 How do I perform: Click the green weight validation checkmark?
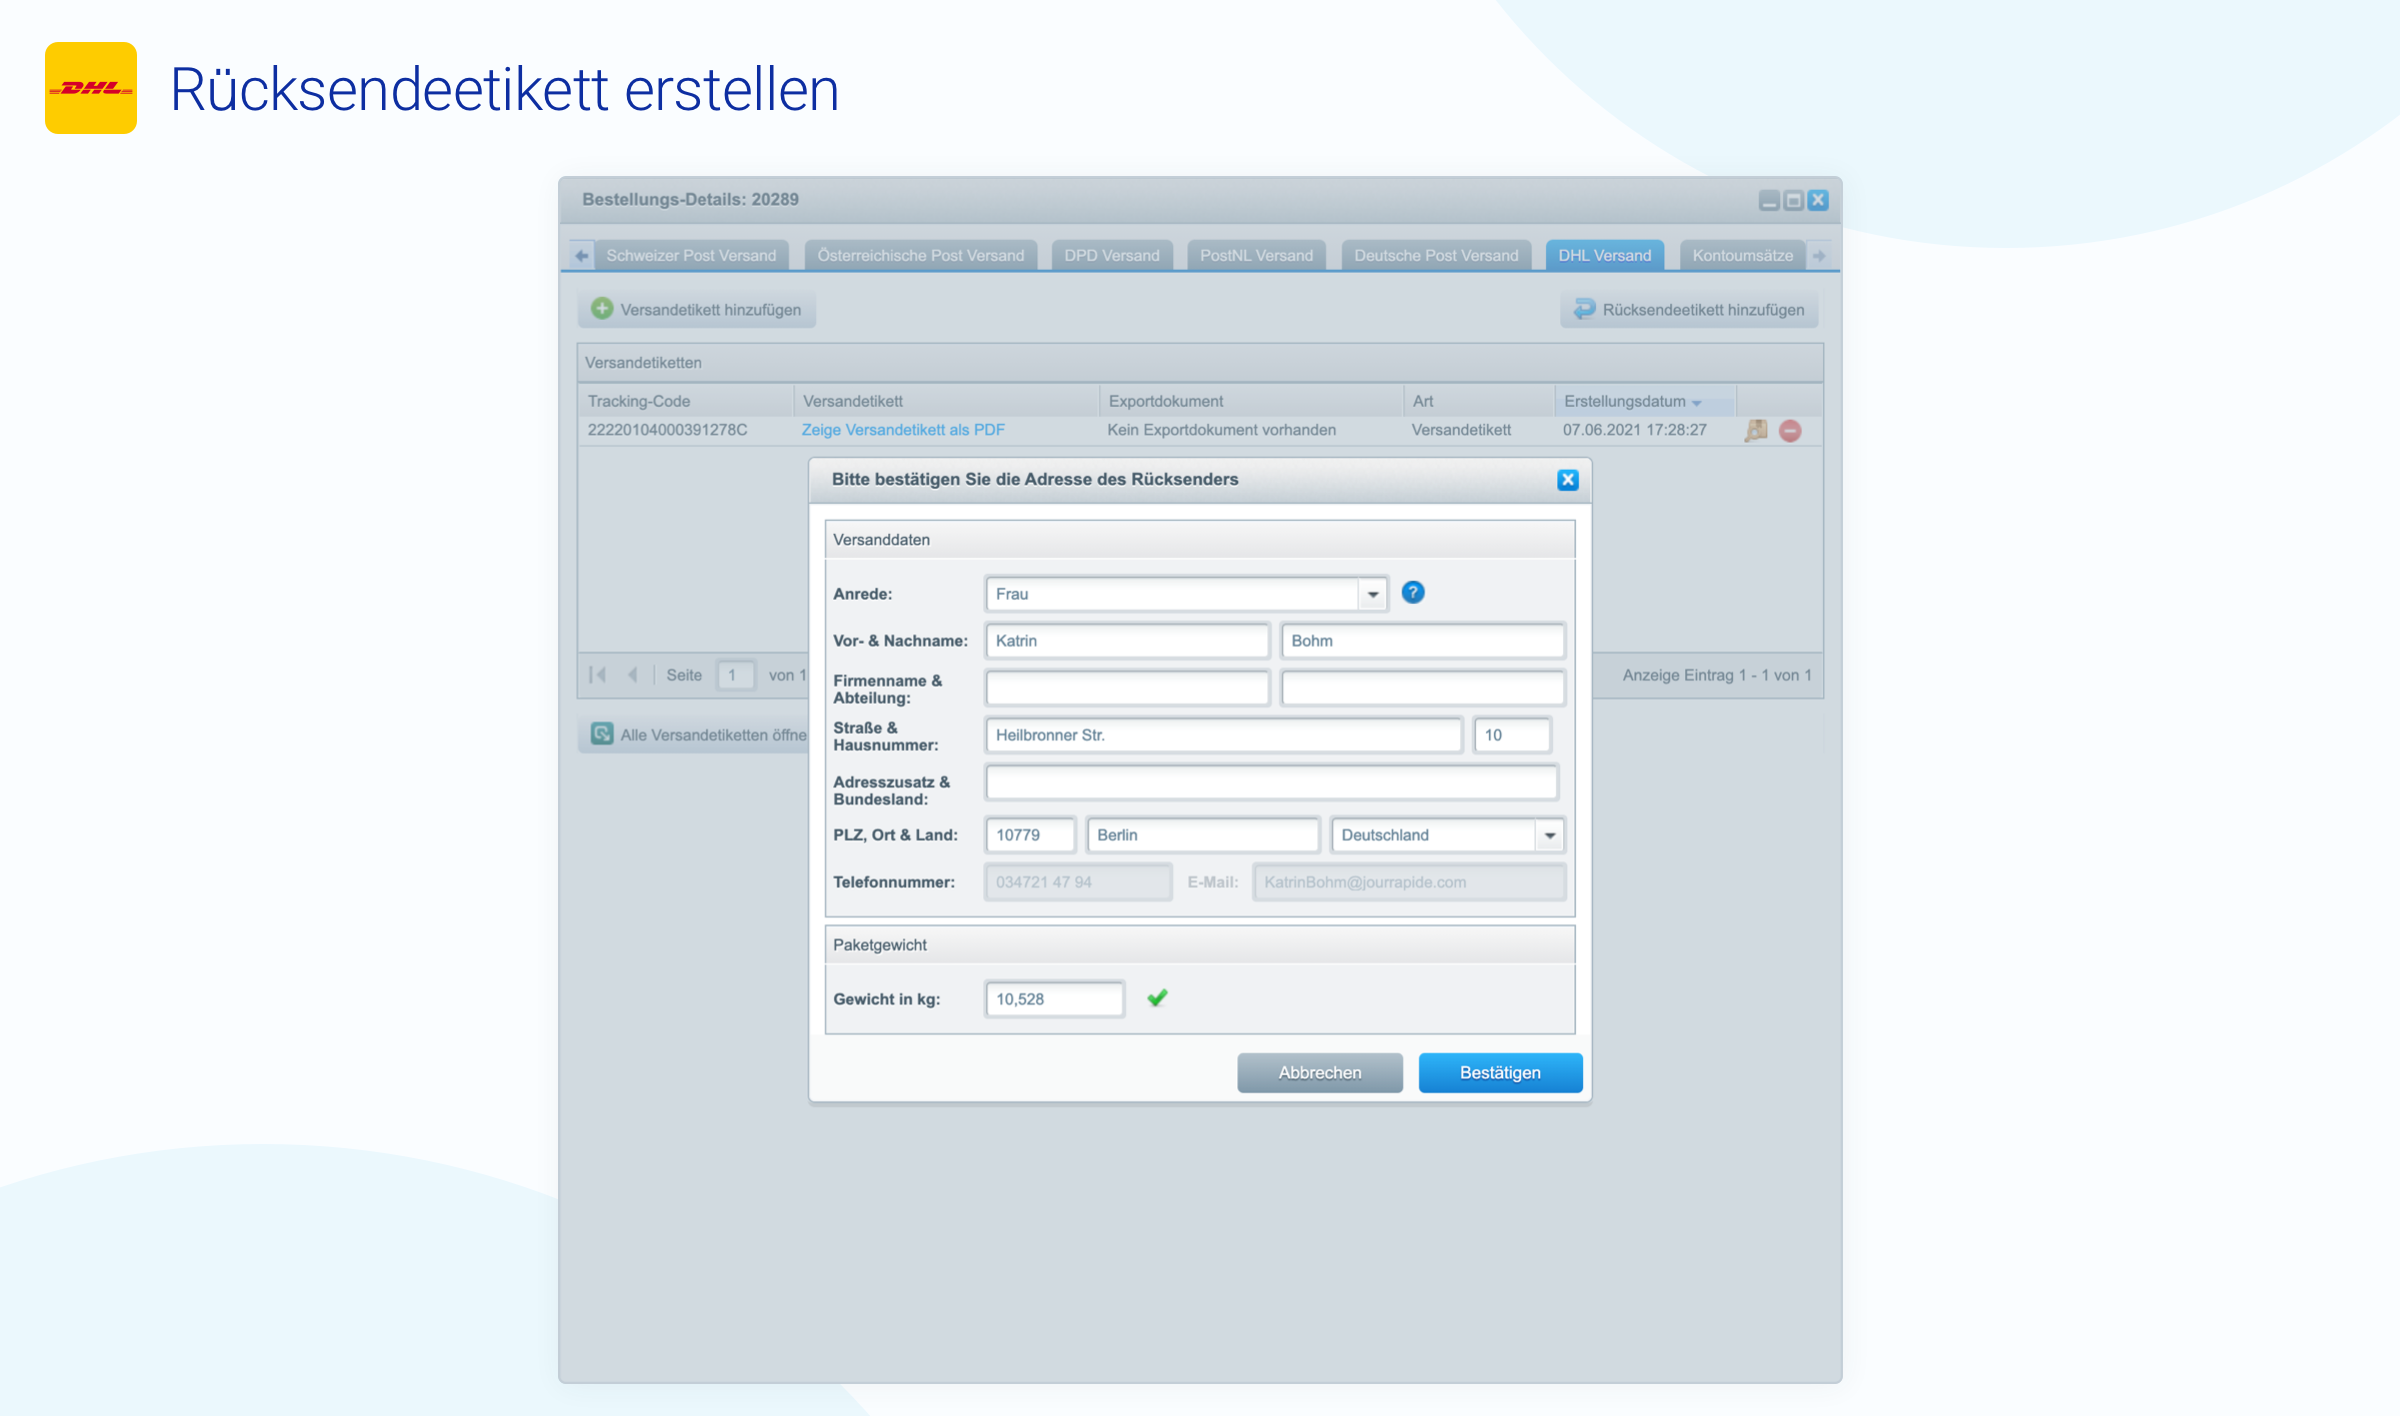pos(1157,998)
